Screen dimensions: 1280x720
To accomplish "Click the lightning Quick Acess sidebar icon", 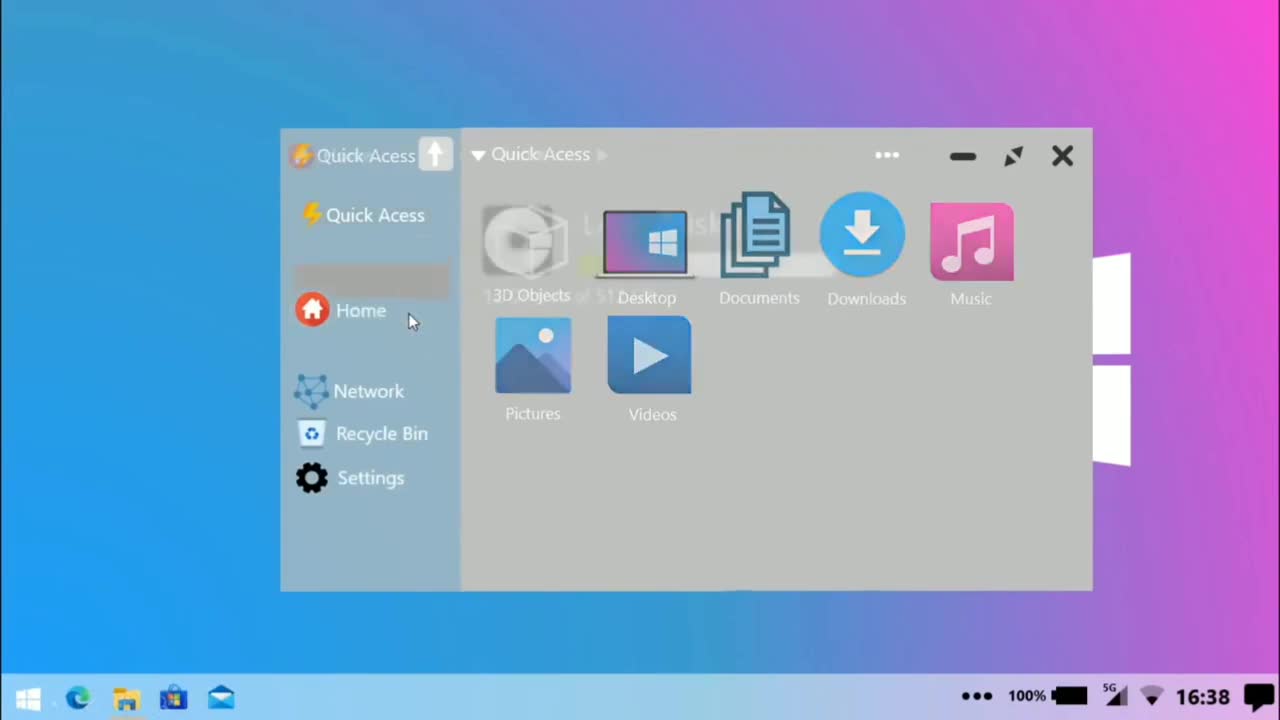I will point(312,215).
